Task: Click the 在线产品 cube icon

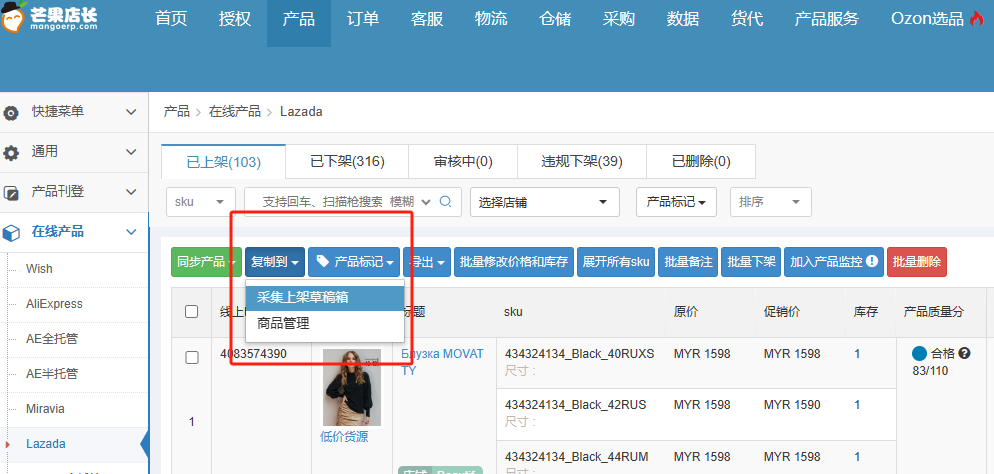Action: pyautogui.click(x=11, y=233)
